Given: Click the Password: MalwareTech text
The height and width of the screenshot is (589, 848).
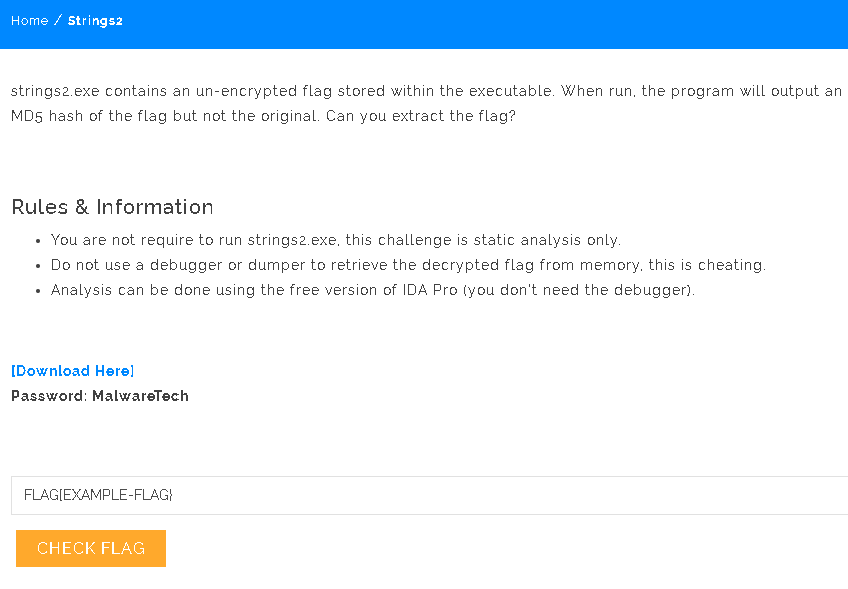Looking at the screenshot, I should [x=99, y=396].
